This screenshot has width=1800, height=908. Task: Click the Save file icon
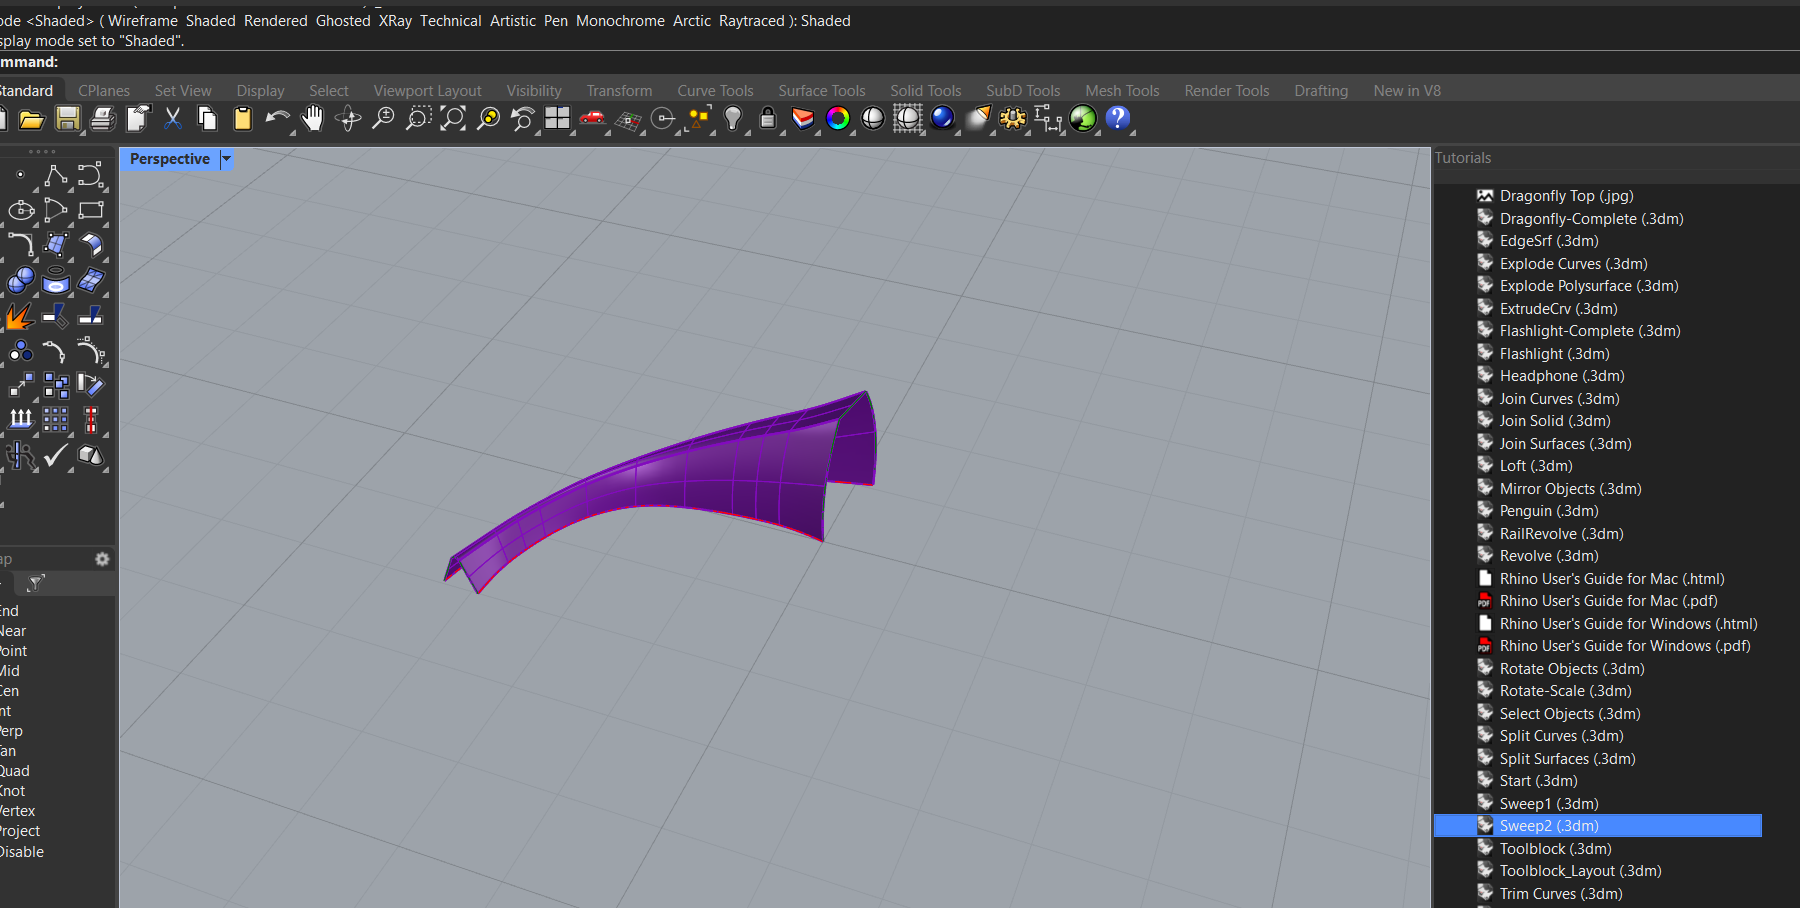tap(67, 119)
